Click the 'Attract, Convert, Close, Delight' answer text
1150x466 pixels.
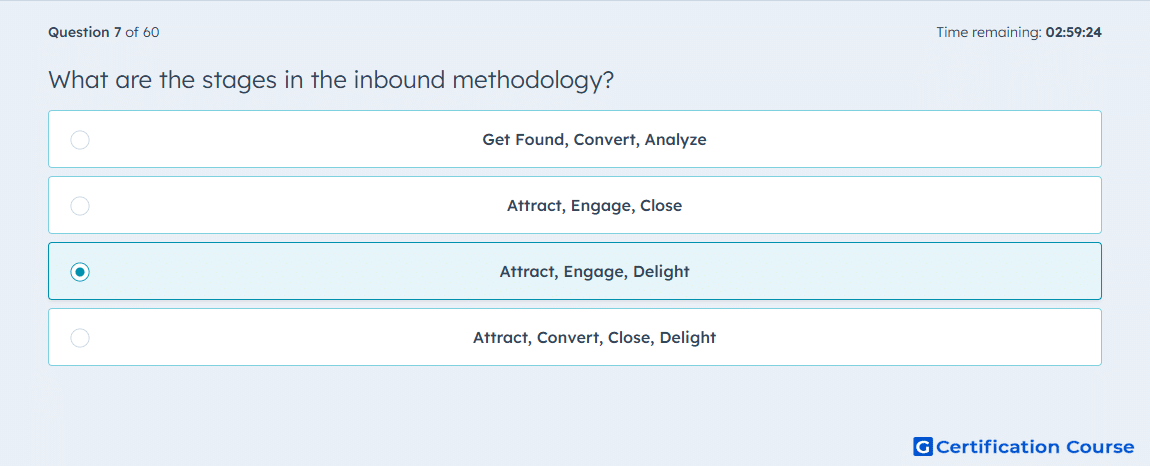pos(594,338)
